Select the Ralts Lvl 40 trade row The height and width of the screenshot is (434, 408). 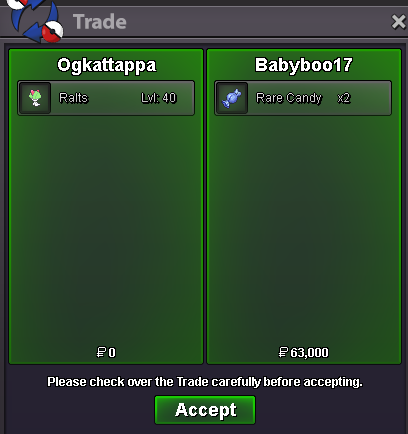[106, 98]
